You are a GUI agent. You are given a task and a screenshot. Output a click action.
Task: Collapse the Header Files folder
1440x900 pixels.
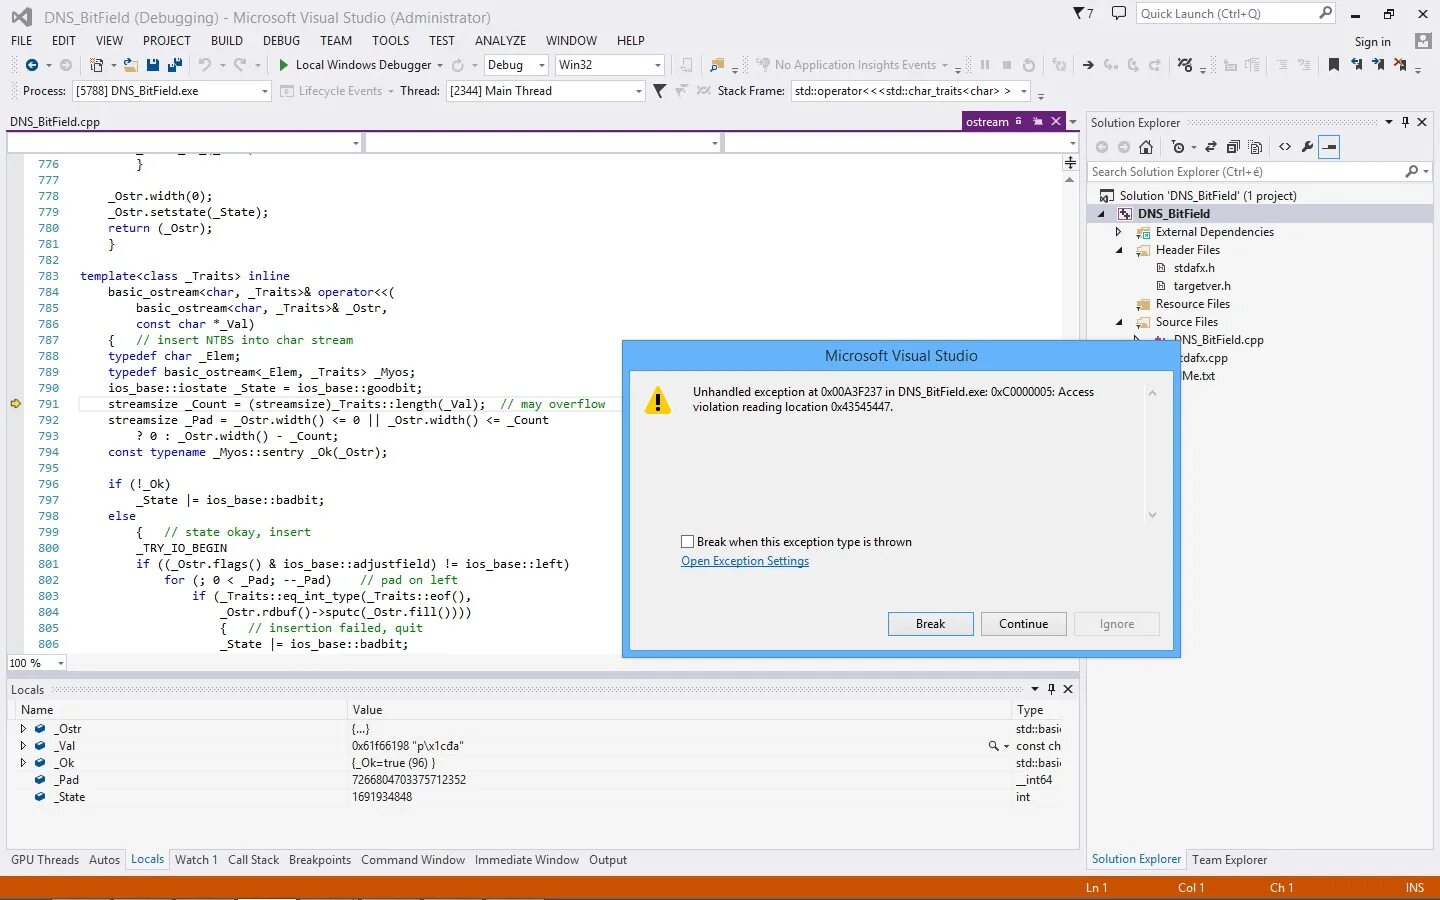[1119, 250]
